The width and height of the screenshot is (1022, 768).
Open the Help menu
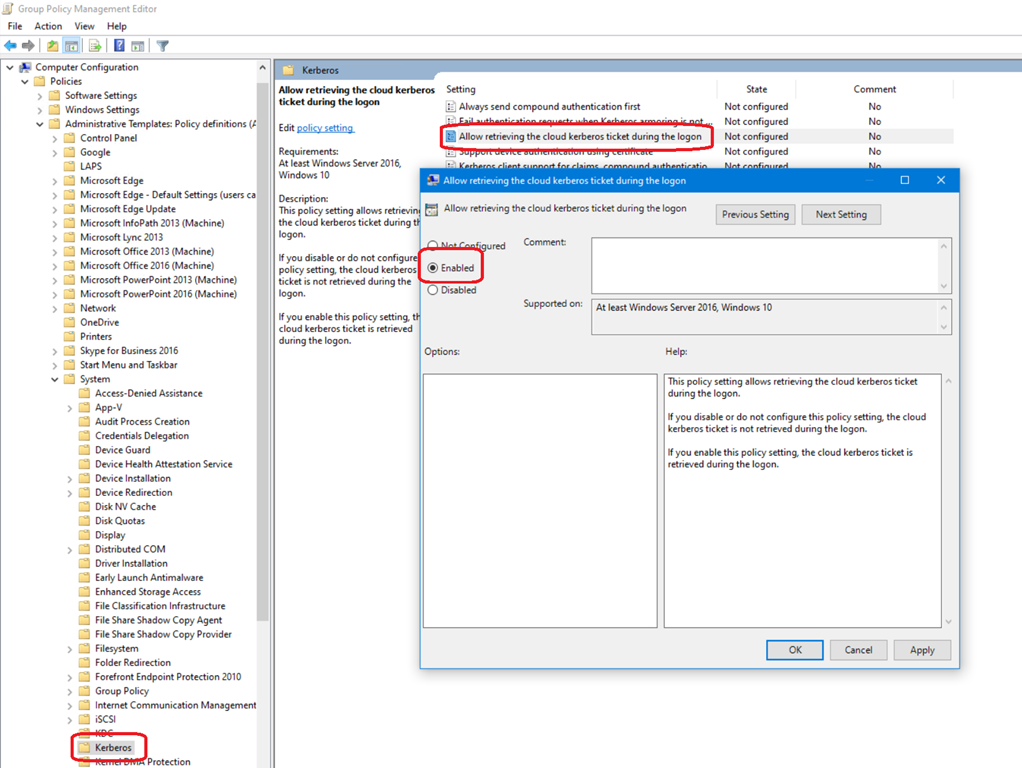tap(117, 26)
